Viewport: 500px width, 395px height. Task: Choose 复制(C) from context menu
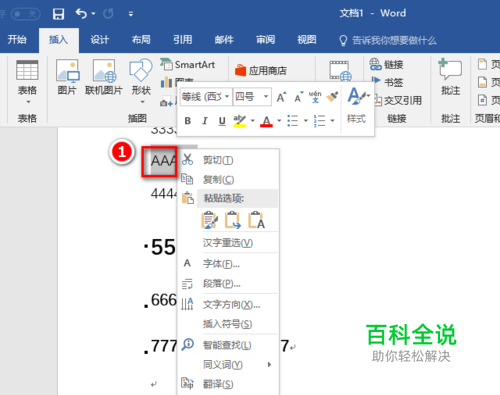[228, 180]
